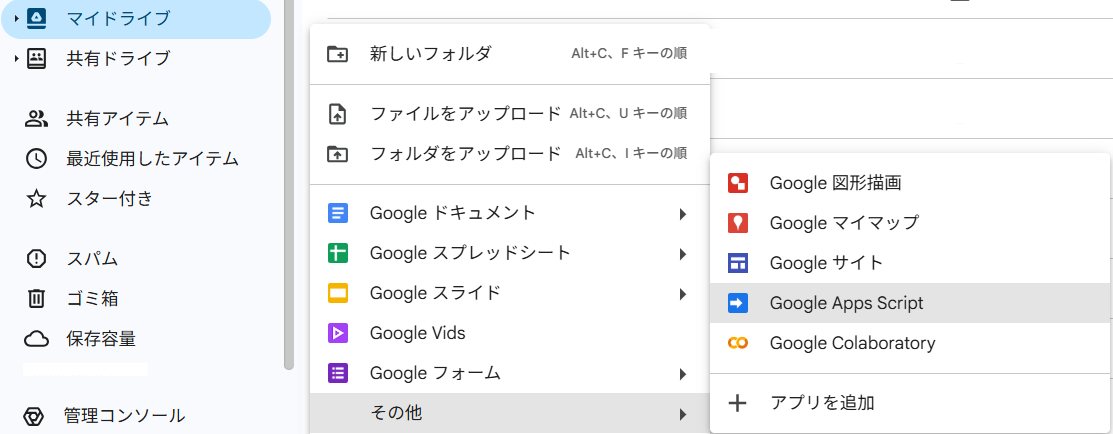This screenshot has height=434, width=1113.
Task: Click the Google Colaboratory icon
Action: (738, 343)
